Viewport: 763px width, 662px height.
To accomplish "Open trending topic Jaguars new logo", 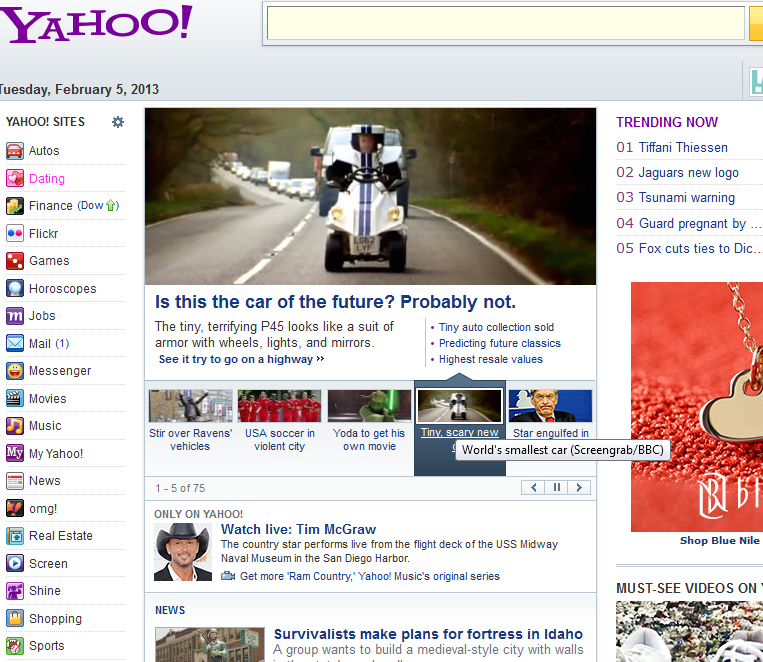I will (x=689, y=173).
